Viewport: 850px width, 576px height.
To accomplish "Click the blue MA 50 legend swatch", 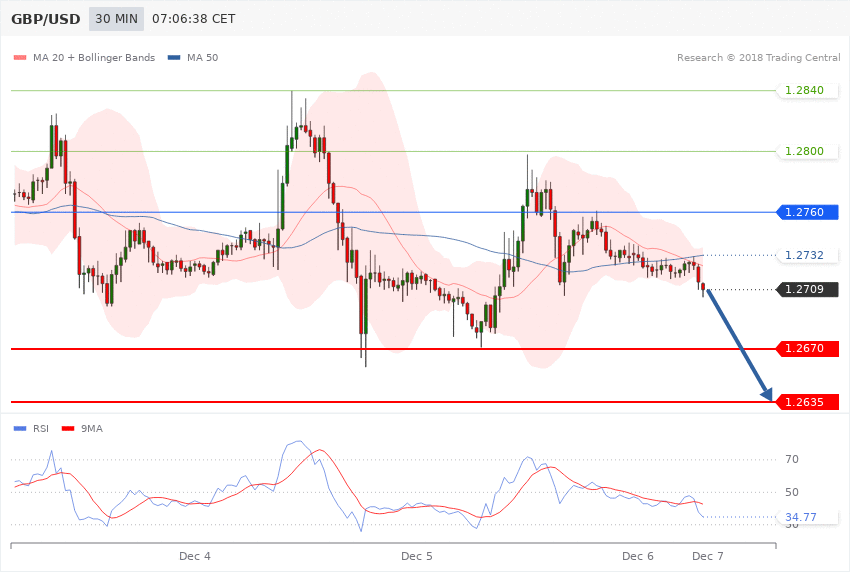I will click(174, 57).
